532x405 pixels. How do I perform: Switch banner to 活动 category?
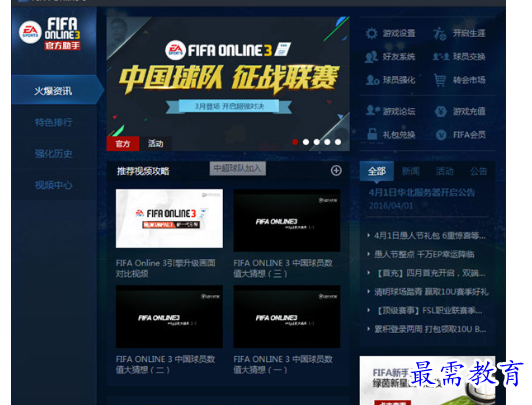pos(155,143)
